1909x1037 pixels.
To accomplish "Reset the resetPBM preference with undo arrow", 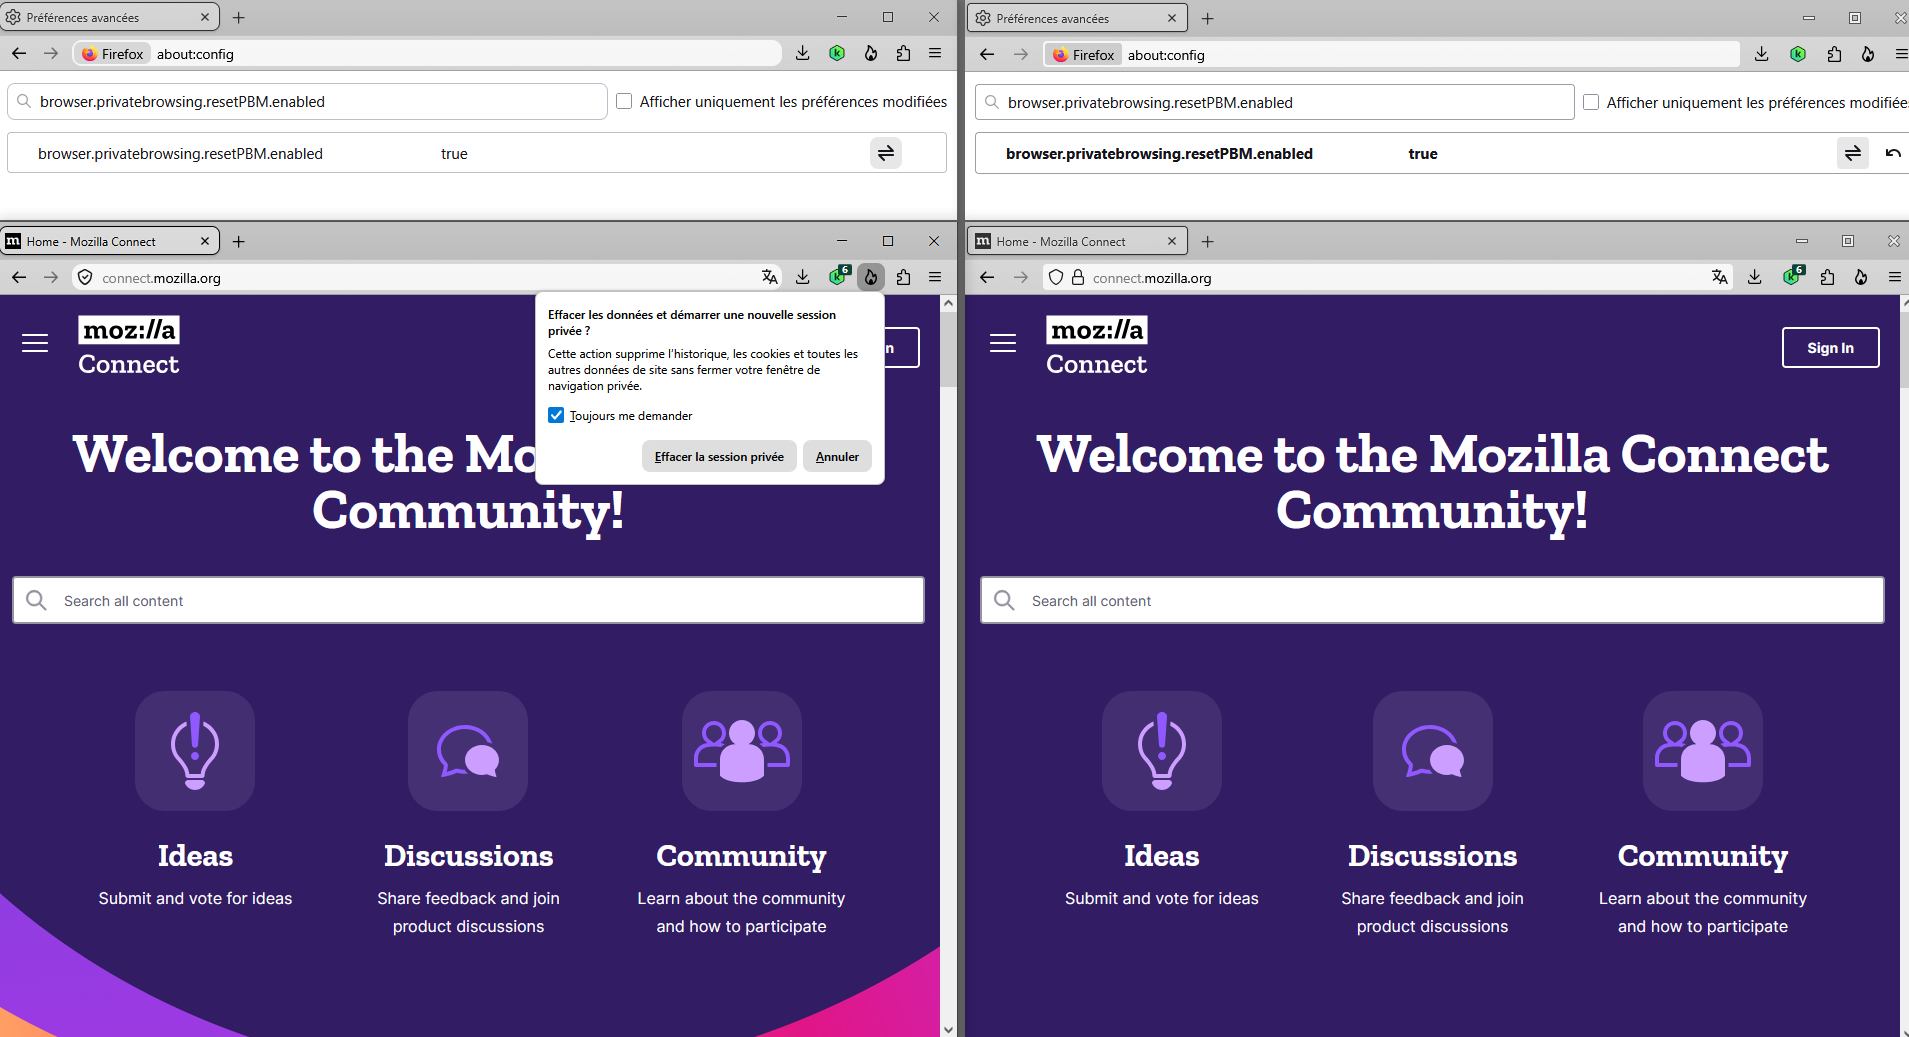I will click(x=1893, y=153).
